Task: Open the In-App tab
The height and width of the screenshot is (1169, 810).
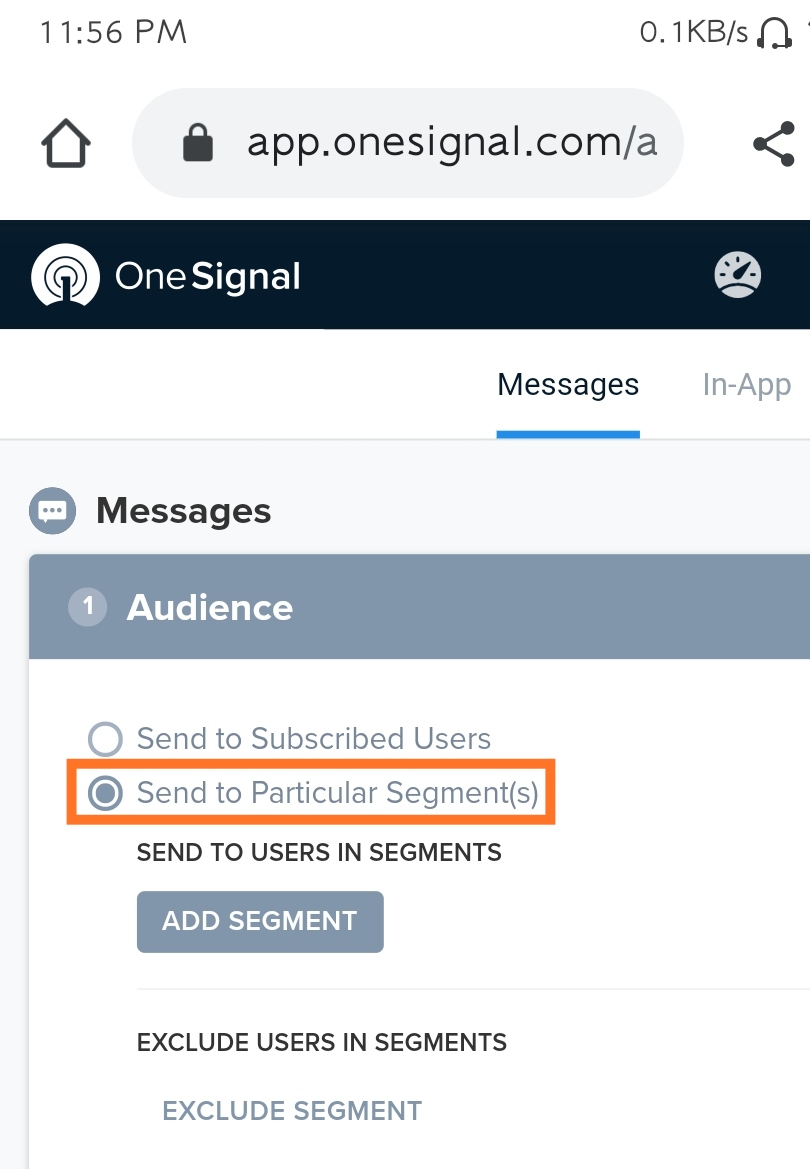Action: [x=746, y=385]
